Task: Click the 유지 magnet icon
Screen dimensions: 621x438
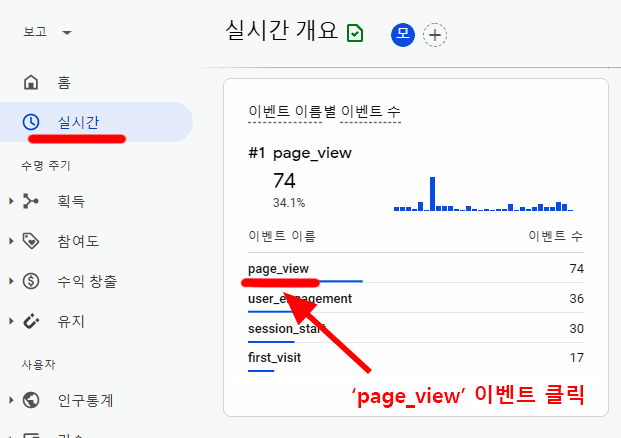Action: [31, 321]
